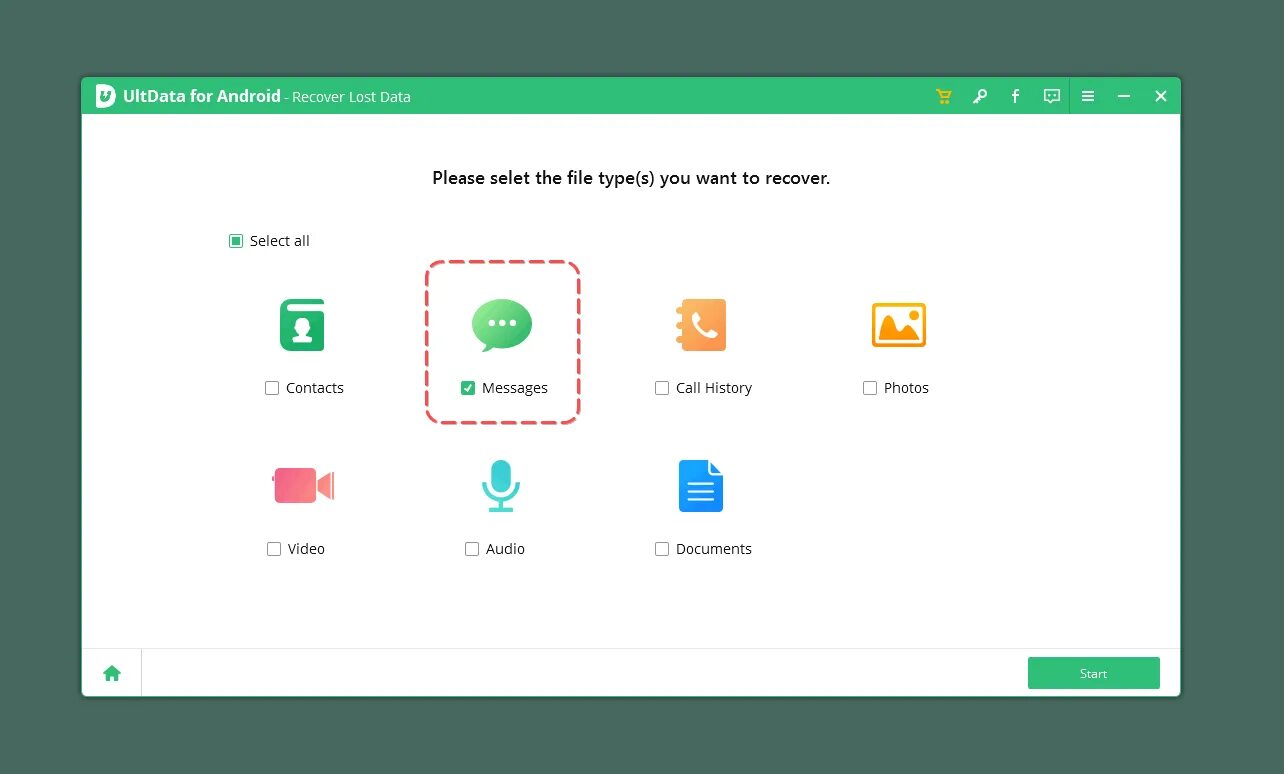Toggle the Select all checkbox
The height and width of the screenshot is (774, 1284).
[x=236, y=241]
